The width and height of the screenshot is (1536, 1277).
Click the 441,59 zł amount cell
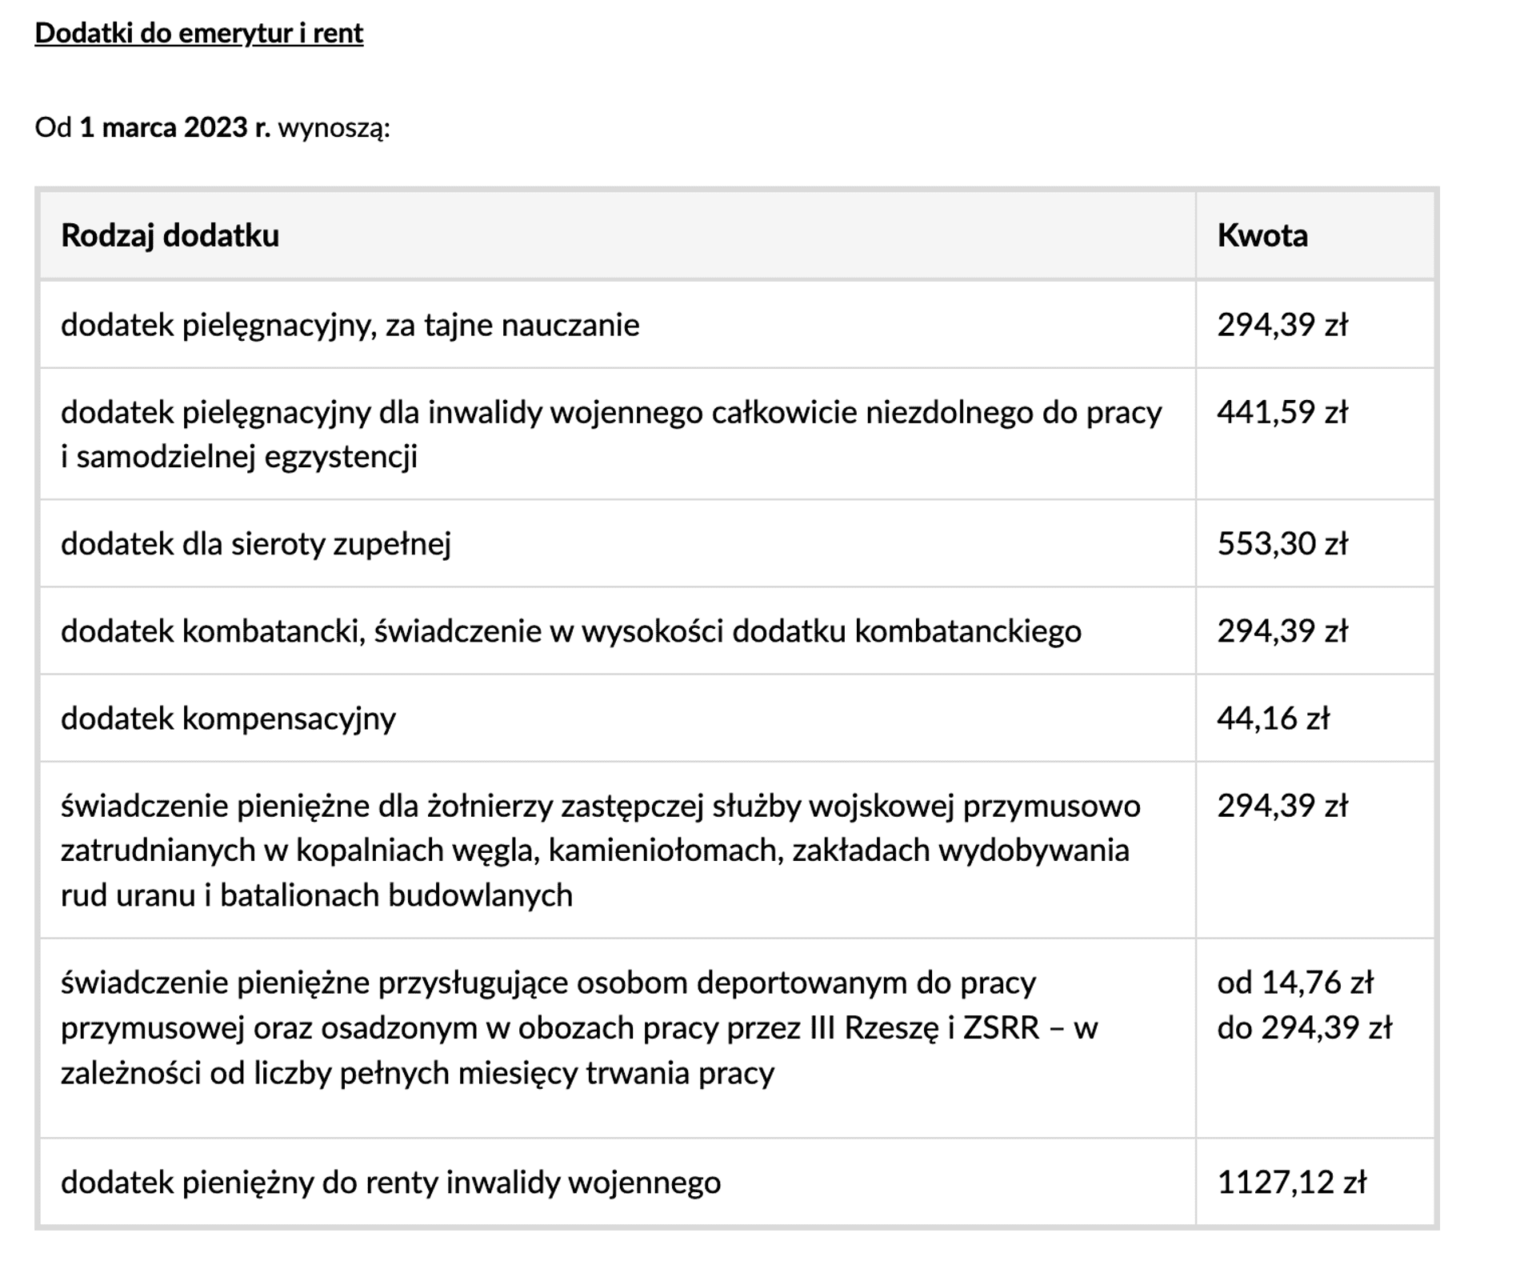(1282, 412)
